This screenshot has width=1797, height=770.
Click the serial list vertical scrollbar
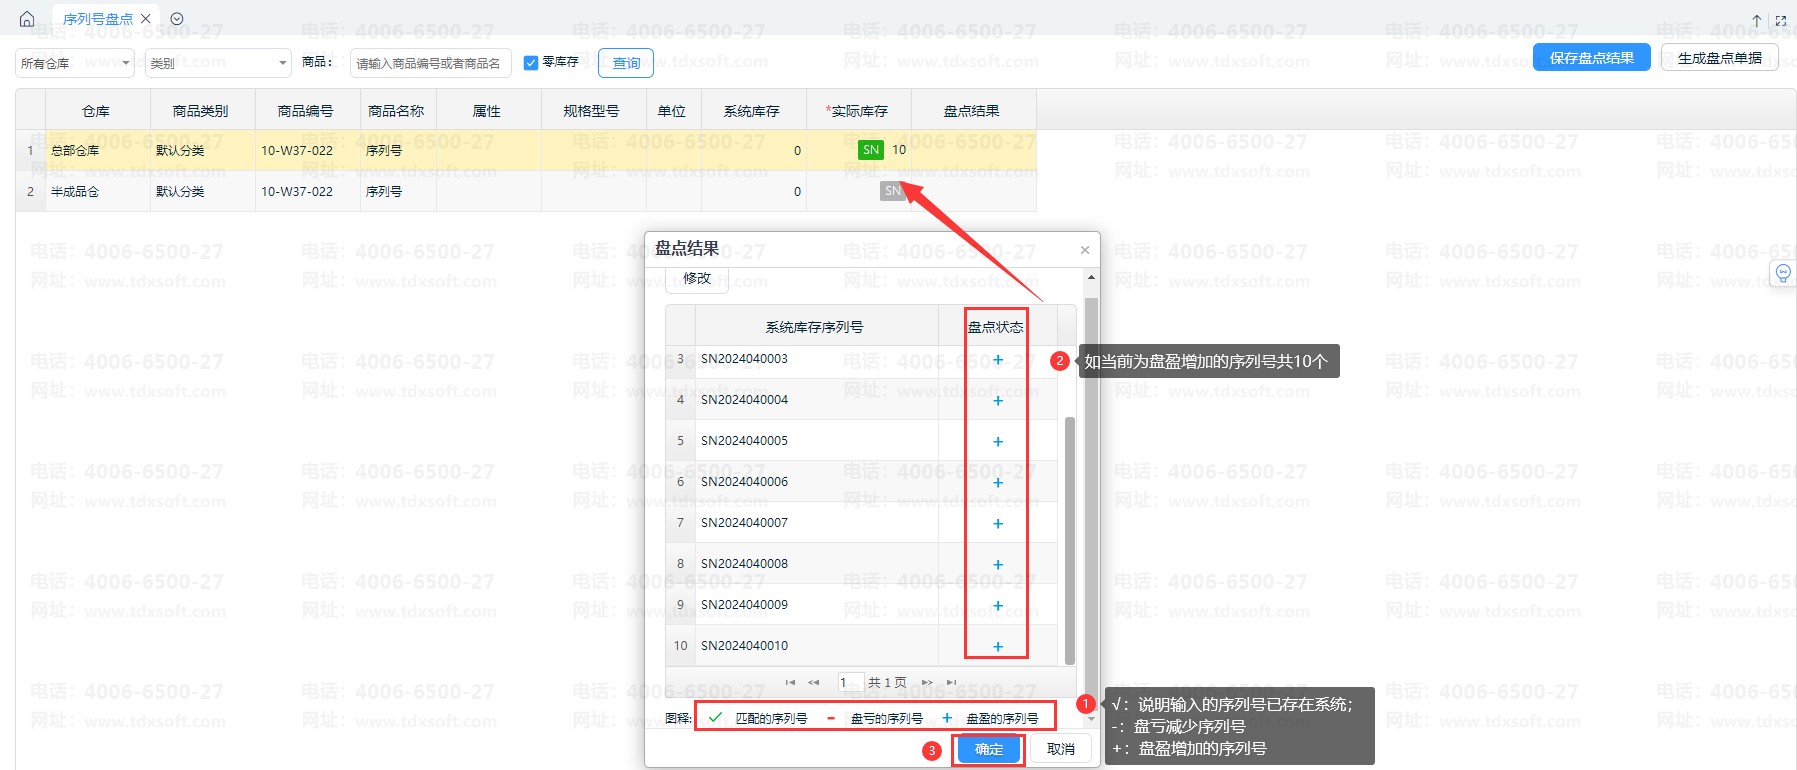[x=1069, y=540]
